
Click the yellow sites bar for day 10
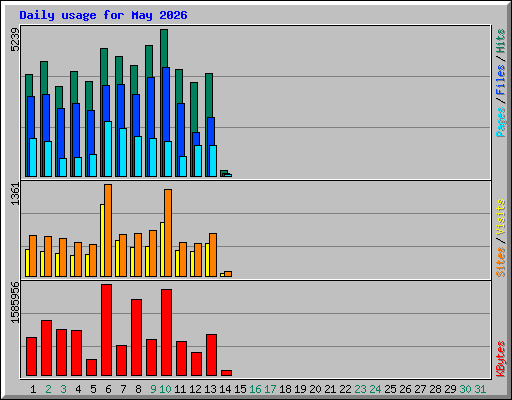pos(162,249)
